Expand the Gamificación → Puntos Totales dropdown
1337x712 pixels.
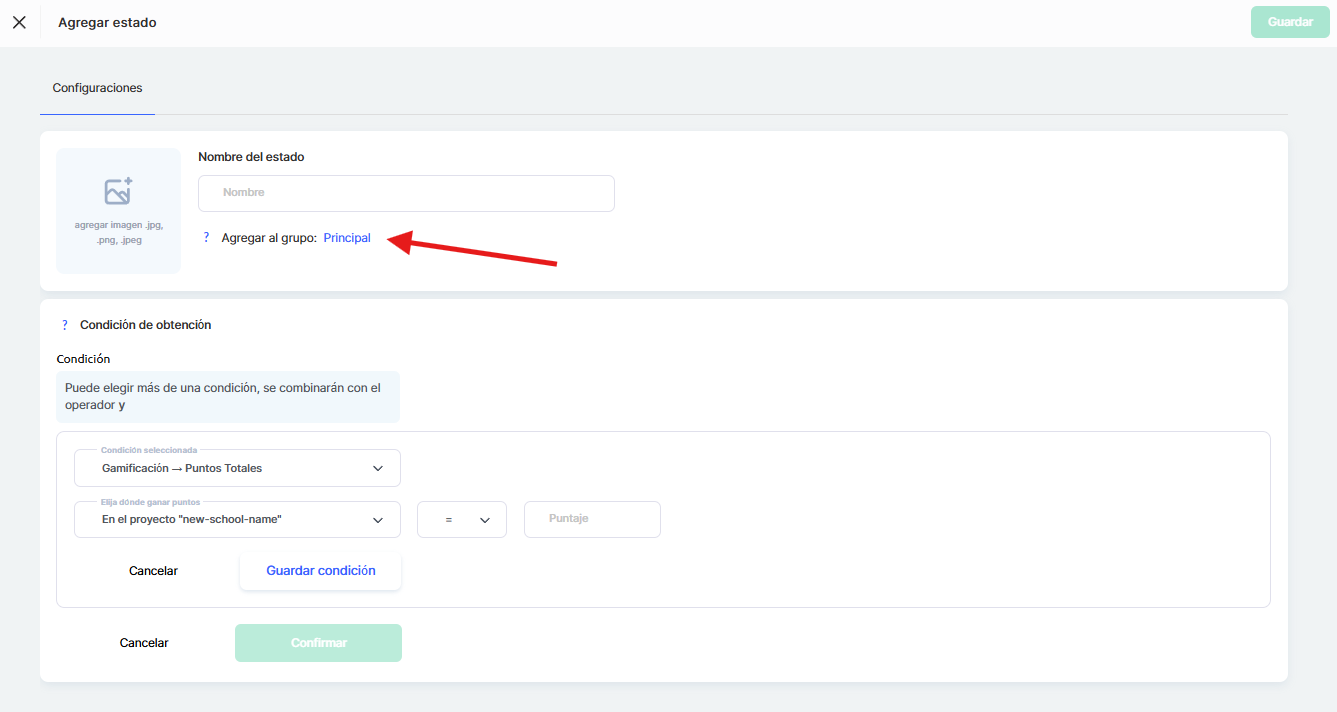237,468
